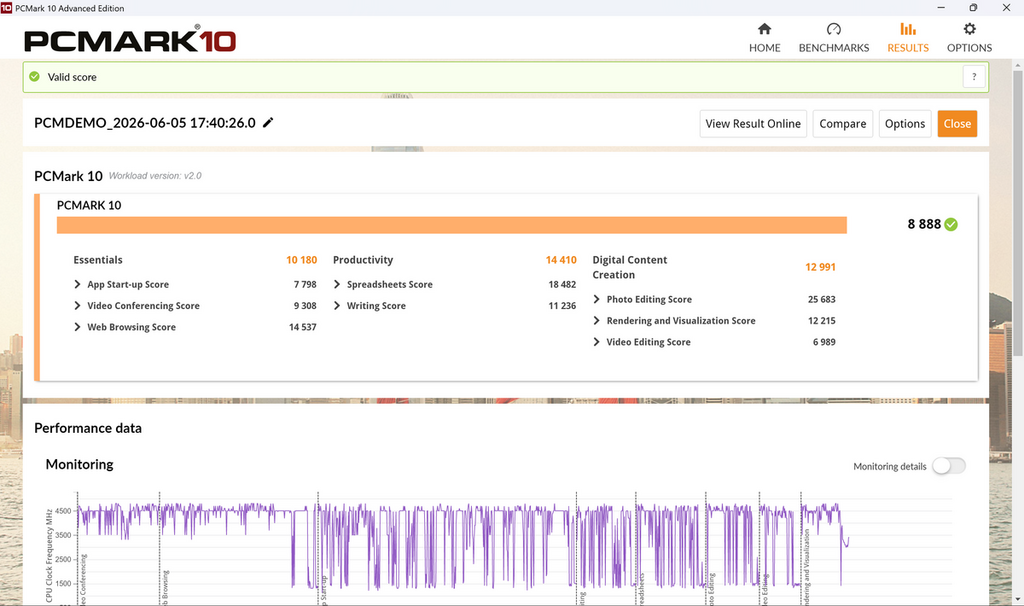The height and width of the screenshot is (606, 1024).
Task: Expand App Start-up Score details
Action: click(77, 284)
